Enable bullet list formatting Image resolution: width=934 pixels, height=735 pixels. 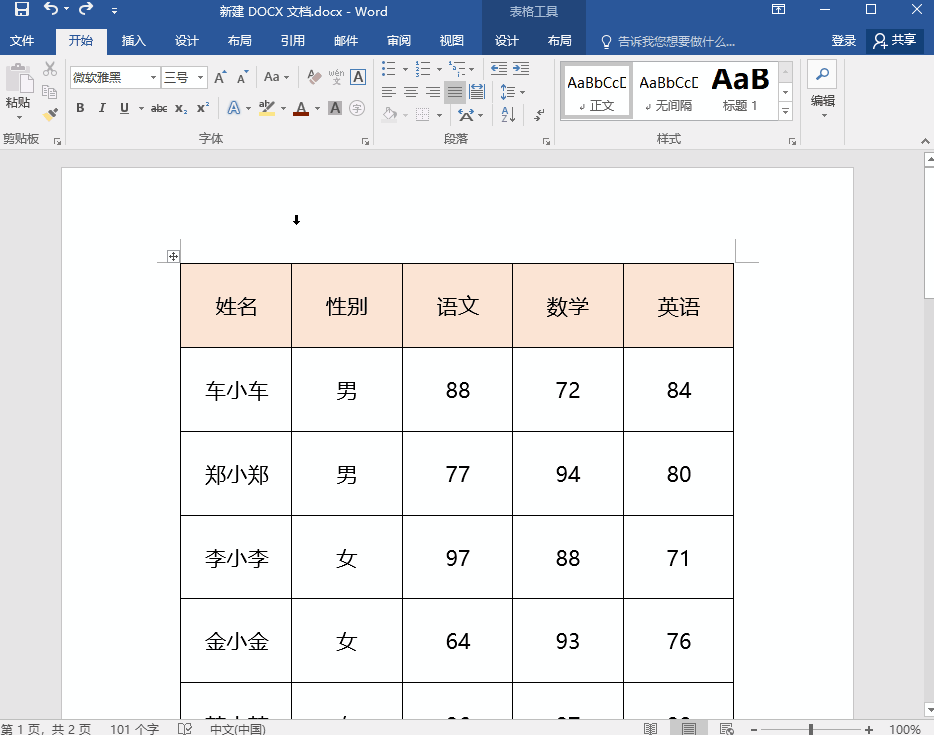click(x=387, y=68)
